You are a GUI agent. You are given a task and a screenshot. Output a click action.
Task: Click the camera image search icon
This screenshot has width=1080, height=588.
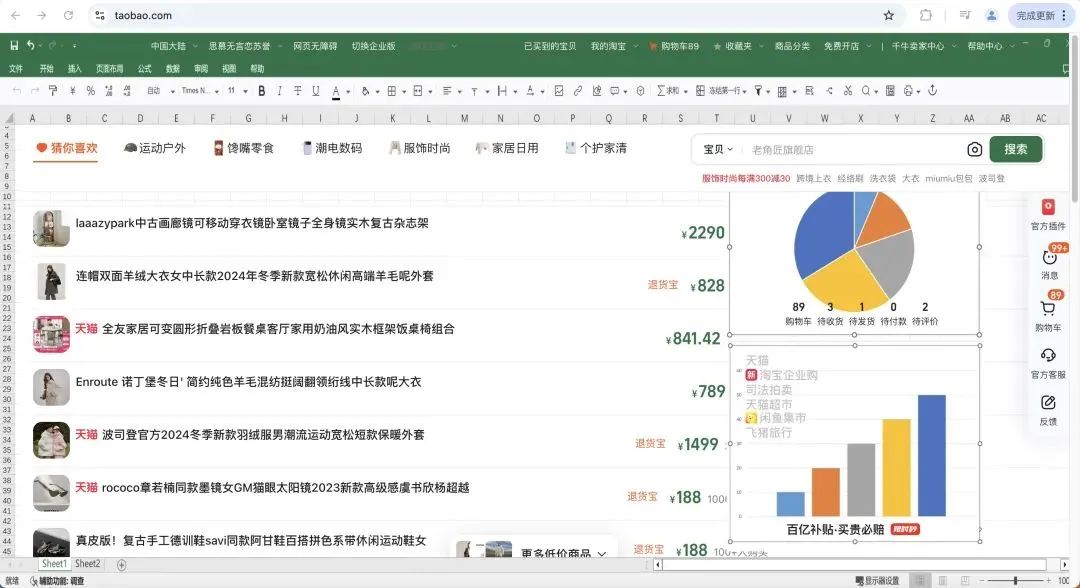(x=974, y=149)
